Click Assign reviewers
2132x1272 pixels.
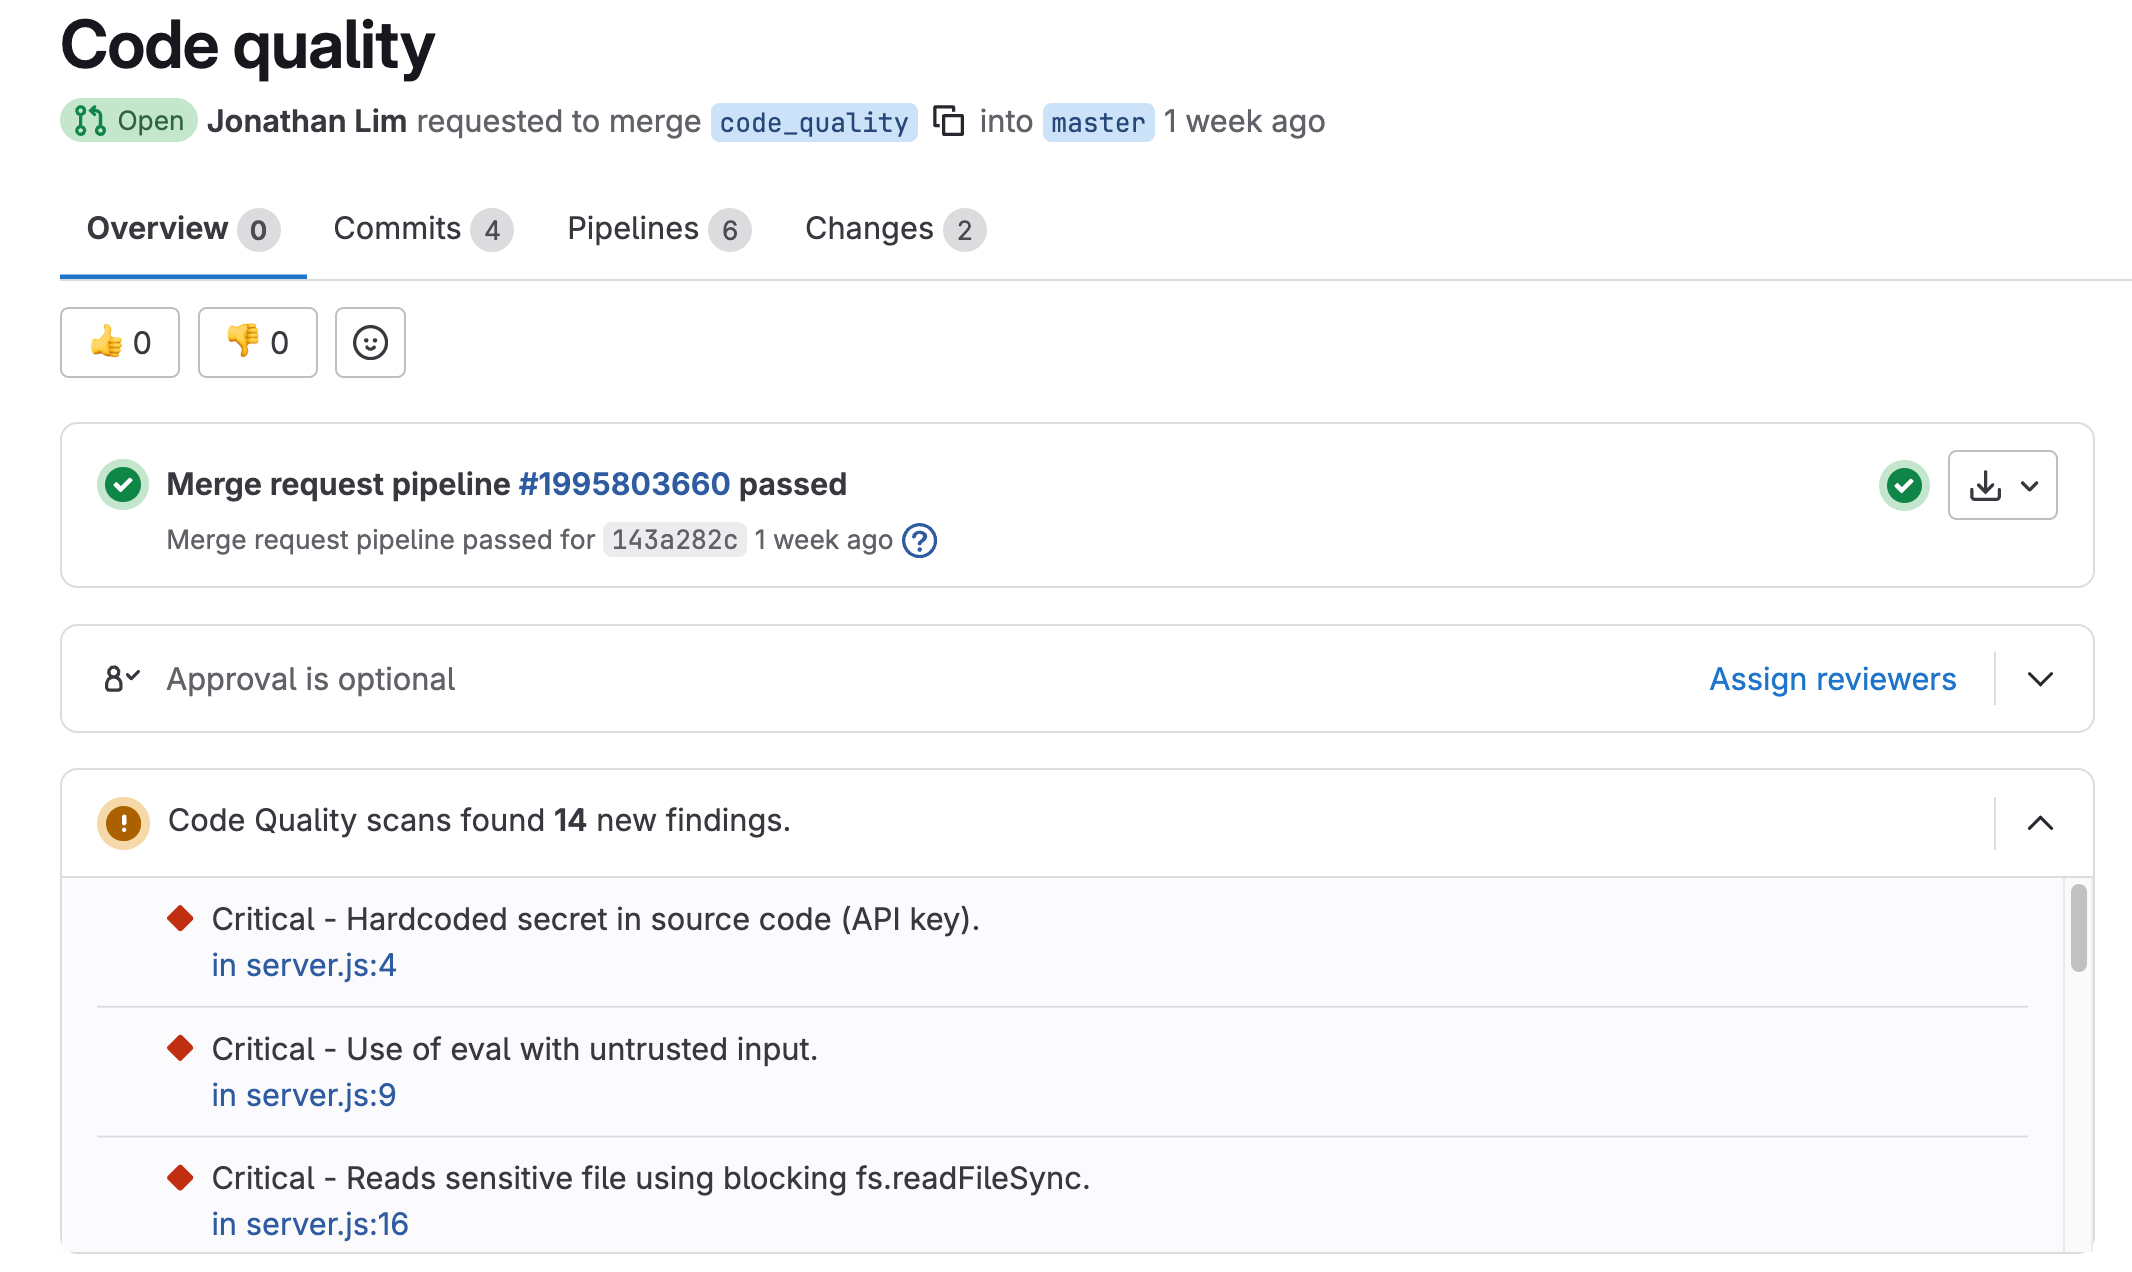pyautogui.click(x=1832, y=679)
